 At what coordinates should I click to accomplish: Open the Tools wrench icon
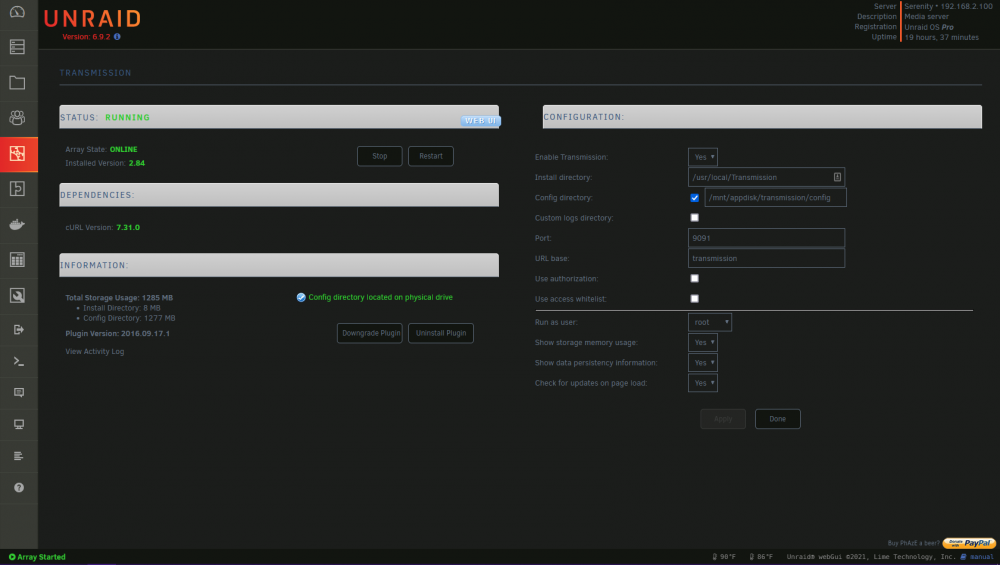click(17, 295)
